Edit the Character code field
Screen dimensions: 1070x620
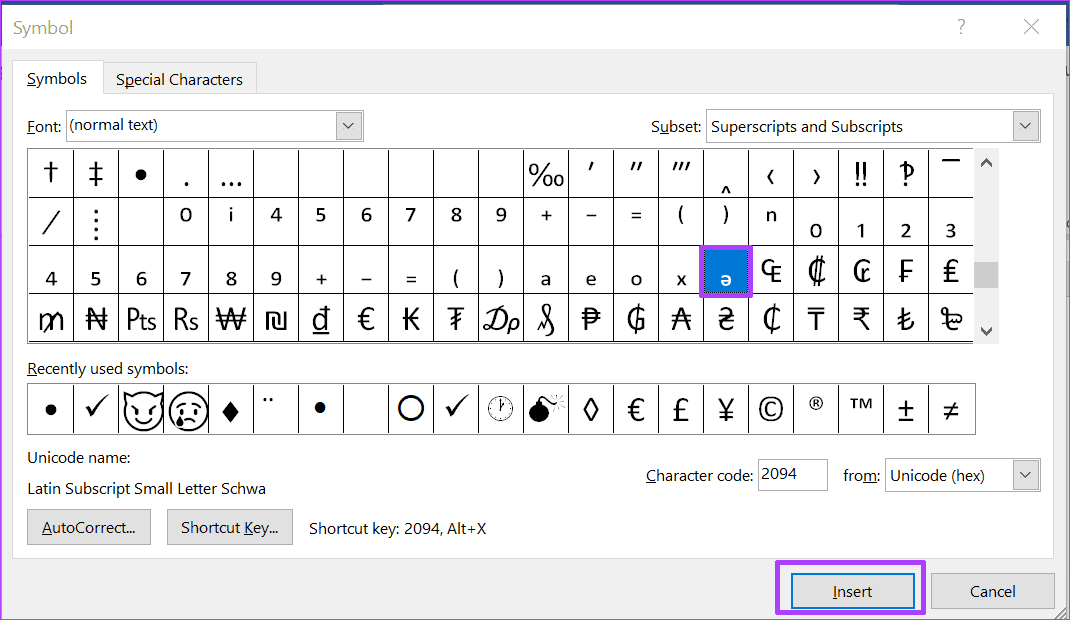tap(792, 475)
